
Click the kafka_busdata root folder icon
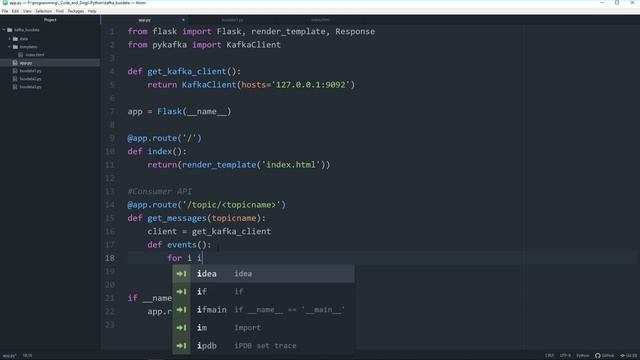[10, 30]
